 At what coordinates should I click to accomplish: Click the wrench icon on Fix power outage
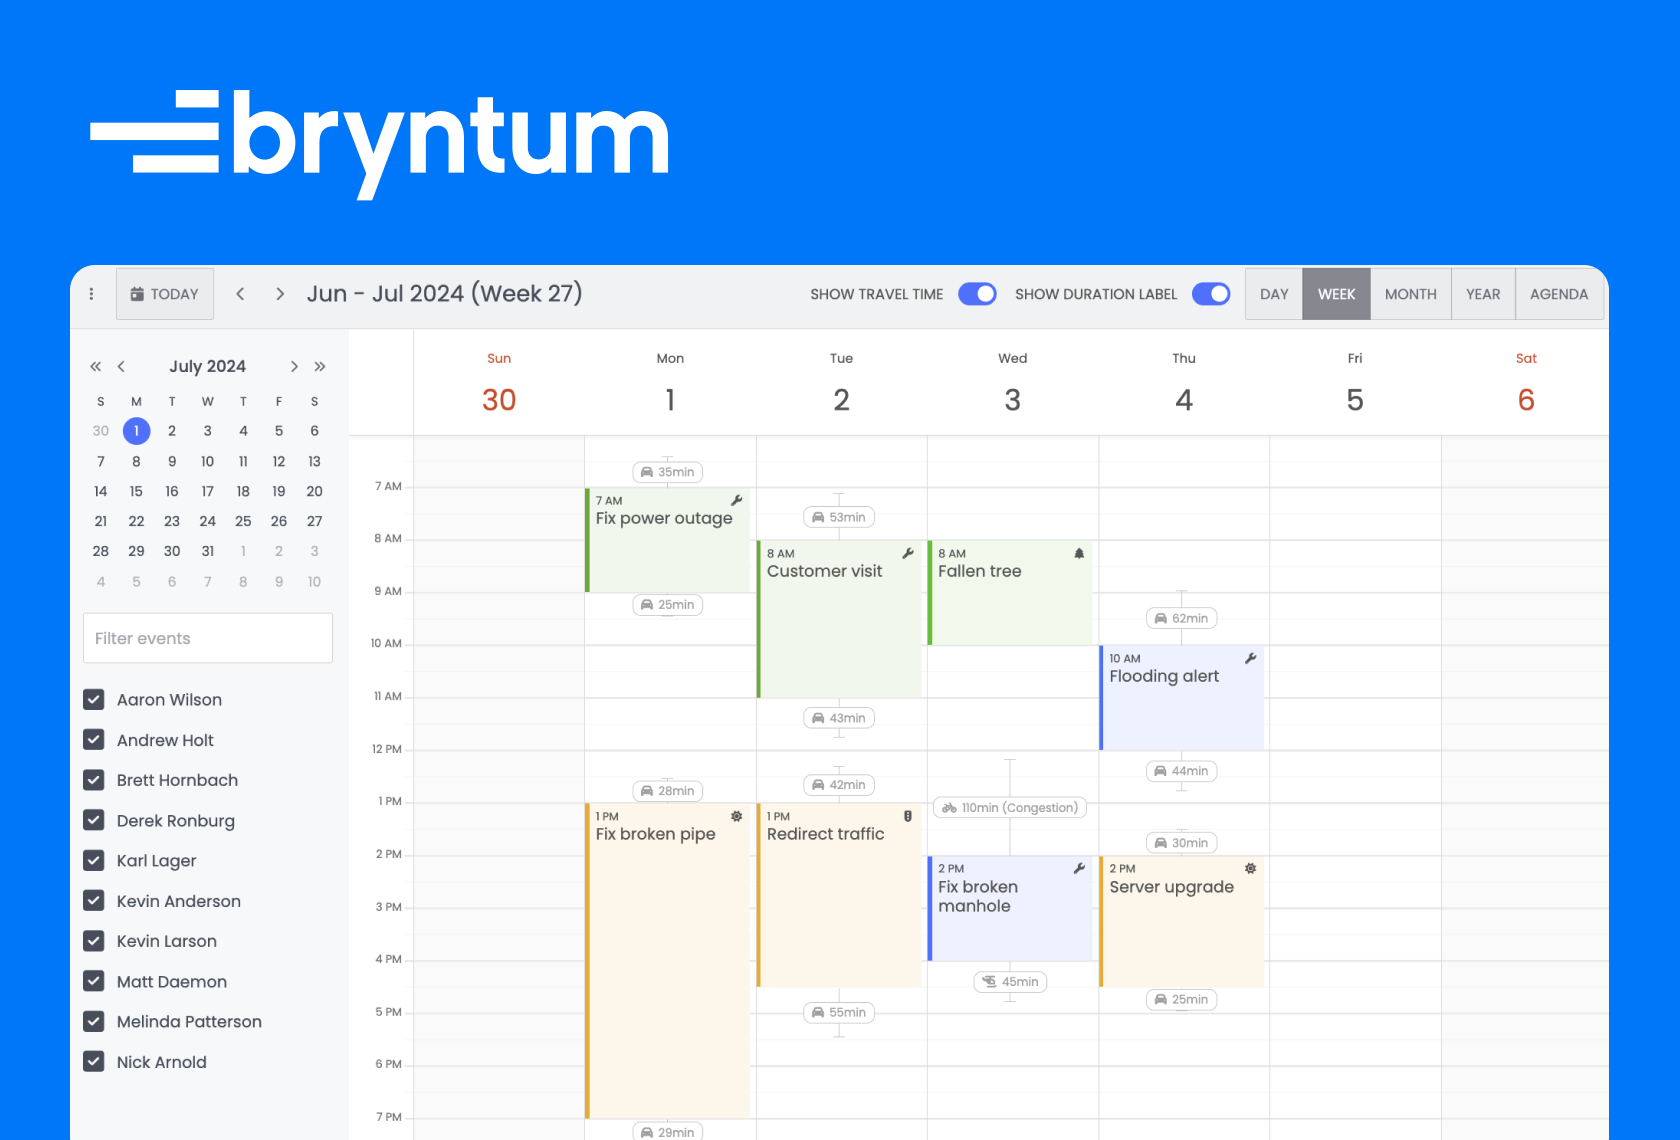[x=737, y=500]
